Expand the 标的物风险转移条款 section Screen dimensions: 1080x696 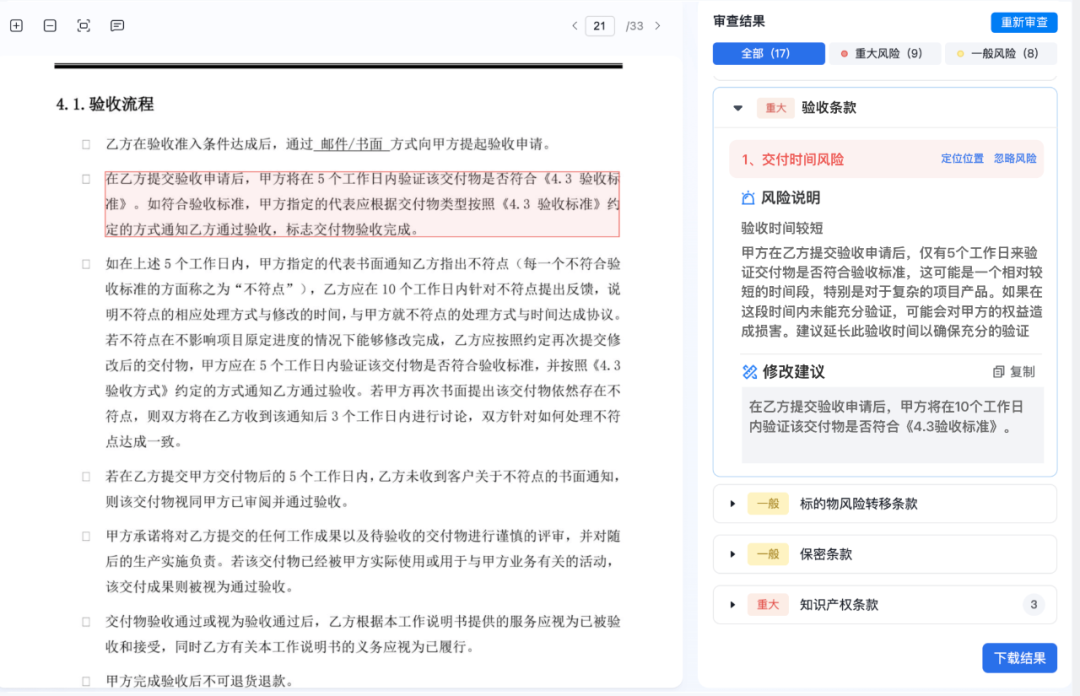[731, 503]
